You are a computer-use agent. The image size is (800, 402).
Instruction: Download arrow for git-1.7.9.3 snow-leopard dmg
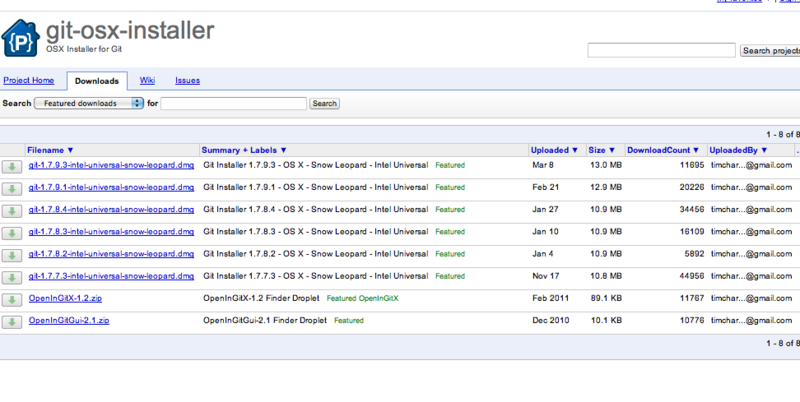point(12,167)
